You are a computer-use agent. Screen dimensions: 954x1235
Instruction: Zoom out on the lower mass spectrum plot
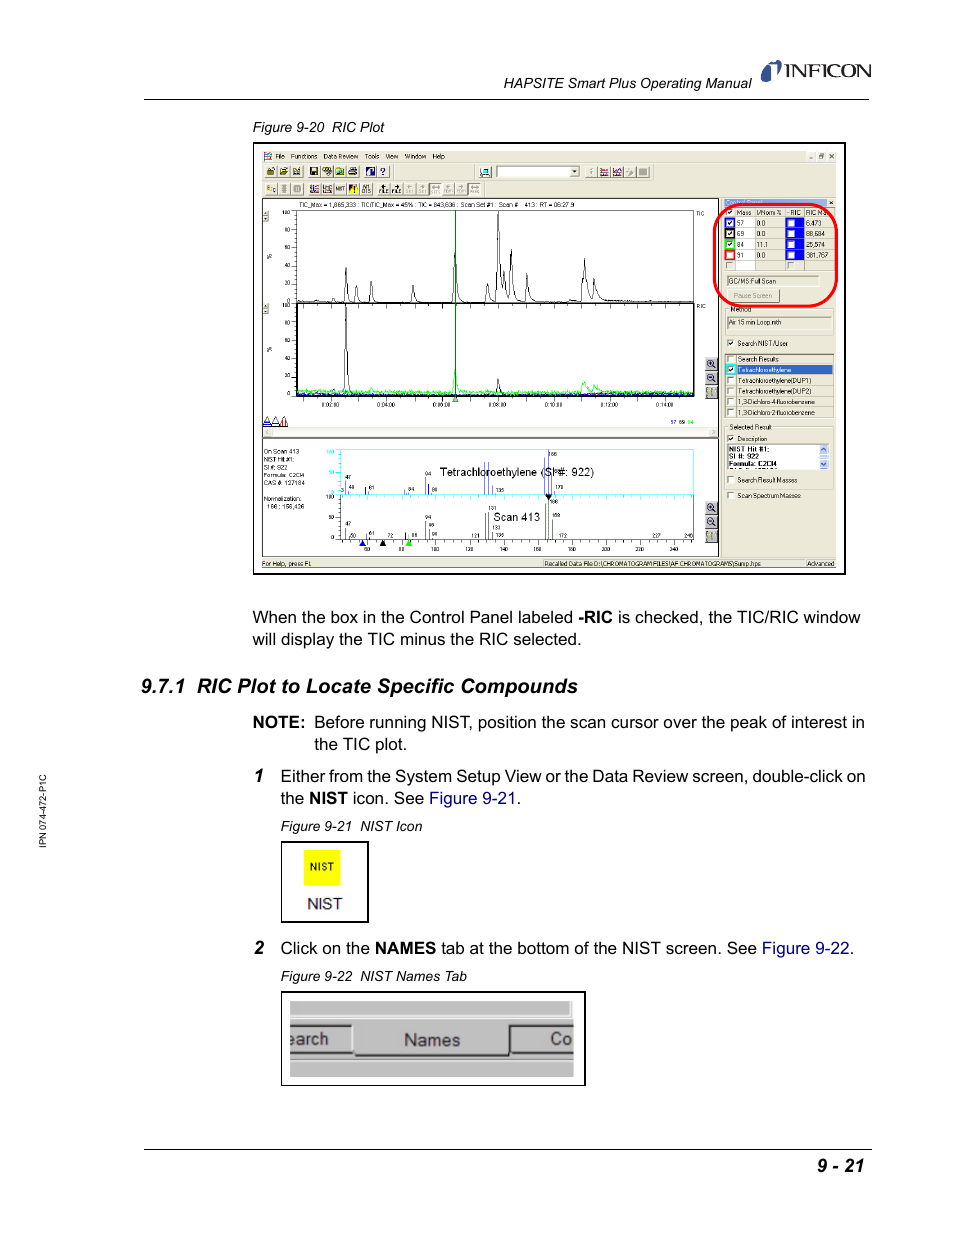pyautogui.click(x=711, y=522)
